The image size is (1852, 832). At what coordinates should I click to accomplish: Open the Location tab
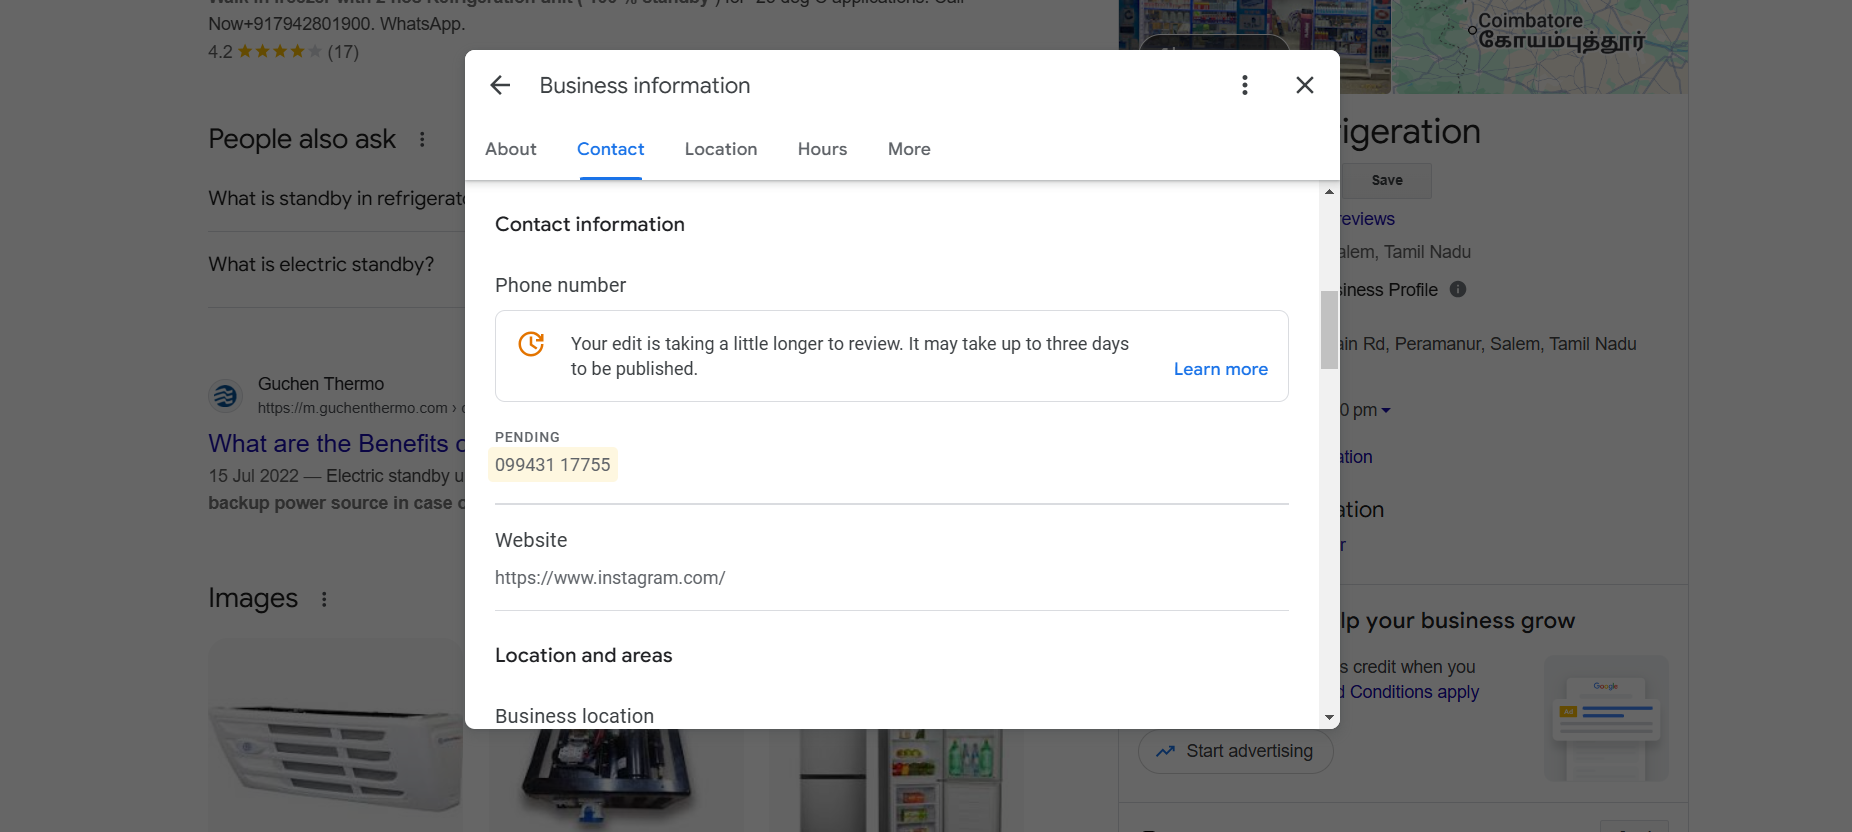point(721,149)
